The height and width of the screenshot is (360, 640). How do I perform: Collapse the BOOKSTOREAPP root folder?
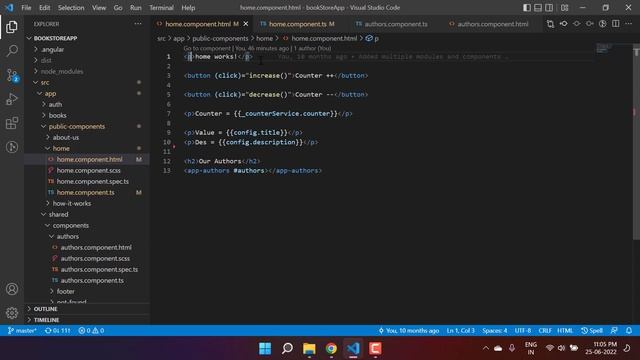(55, 38)
